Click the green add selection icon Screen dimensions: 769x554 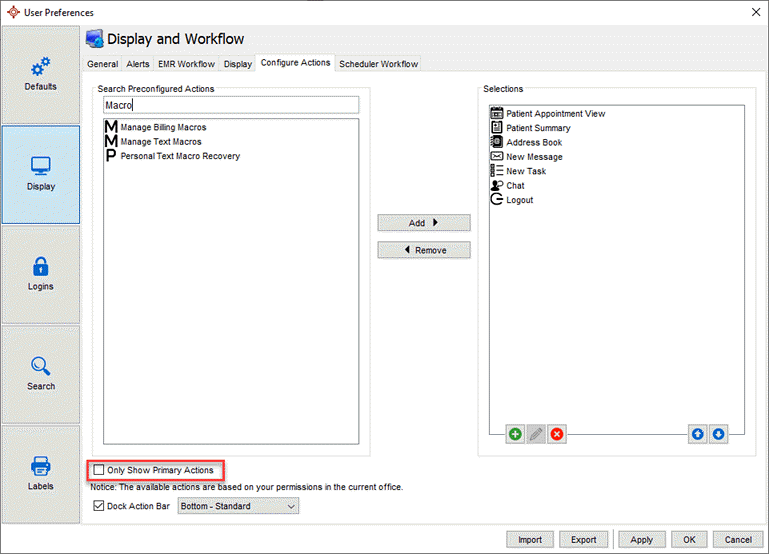[x=514, y=434]
